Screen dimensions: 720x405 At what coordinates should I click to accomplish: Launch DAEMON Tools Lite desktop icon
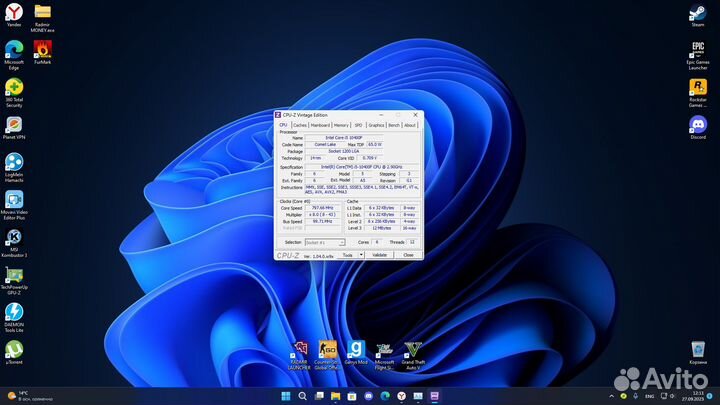coord(14,318)
